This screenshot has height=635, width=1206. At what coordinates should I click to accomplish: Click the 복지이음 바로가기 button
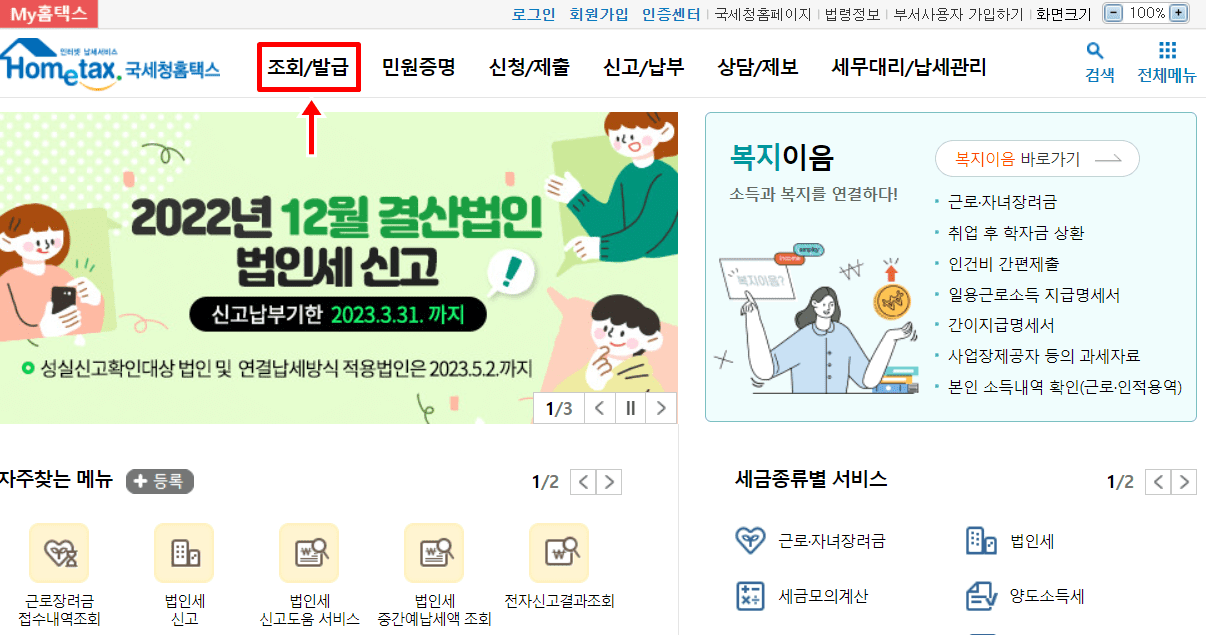[1037, 159]
